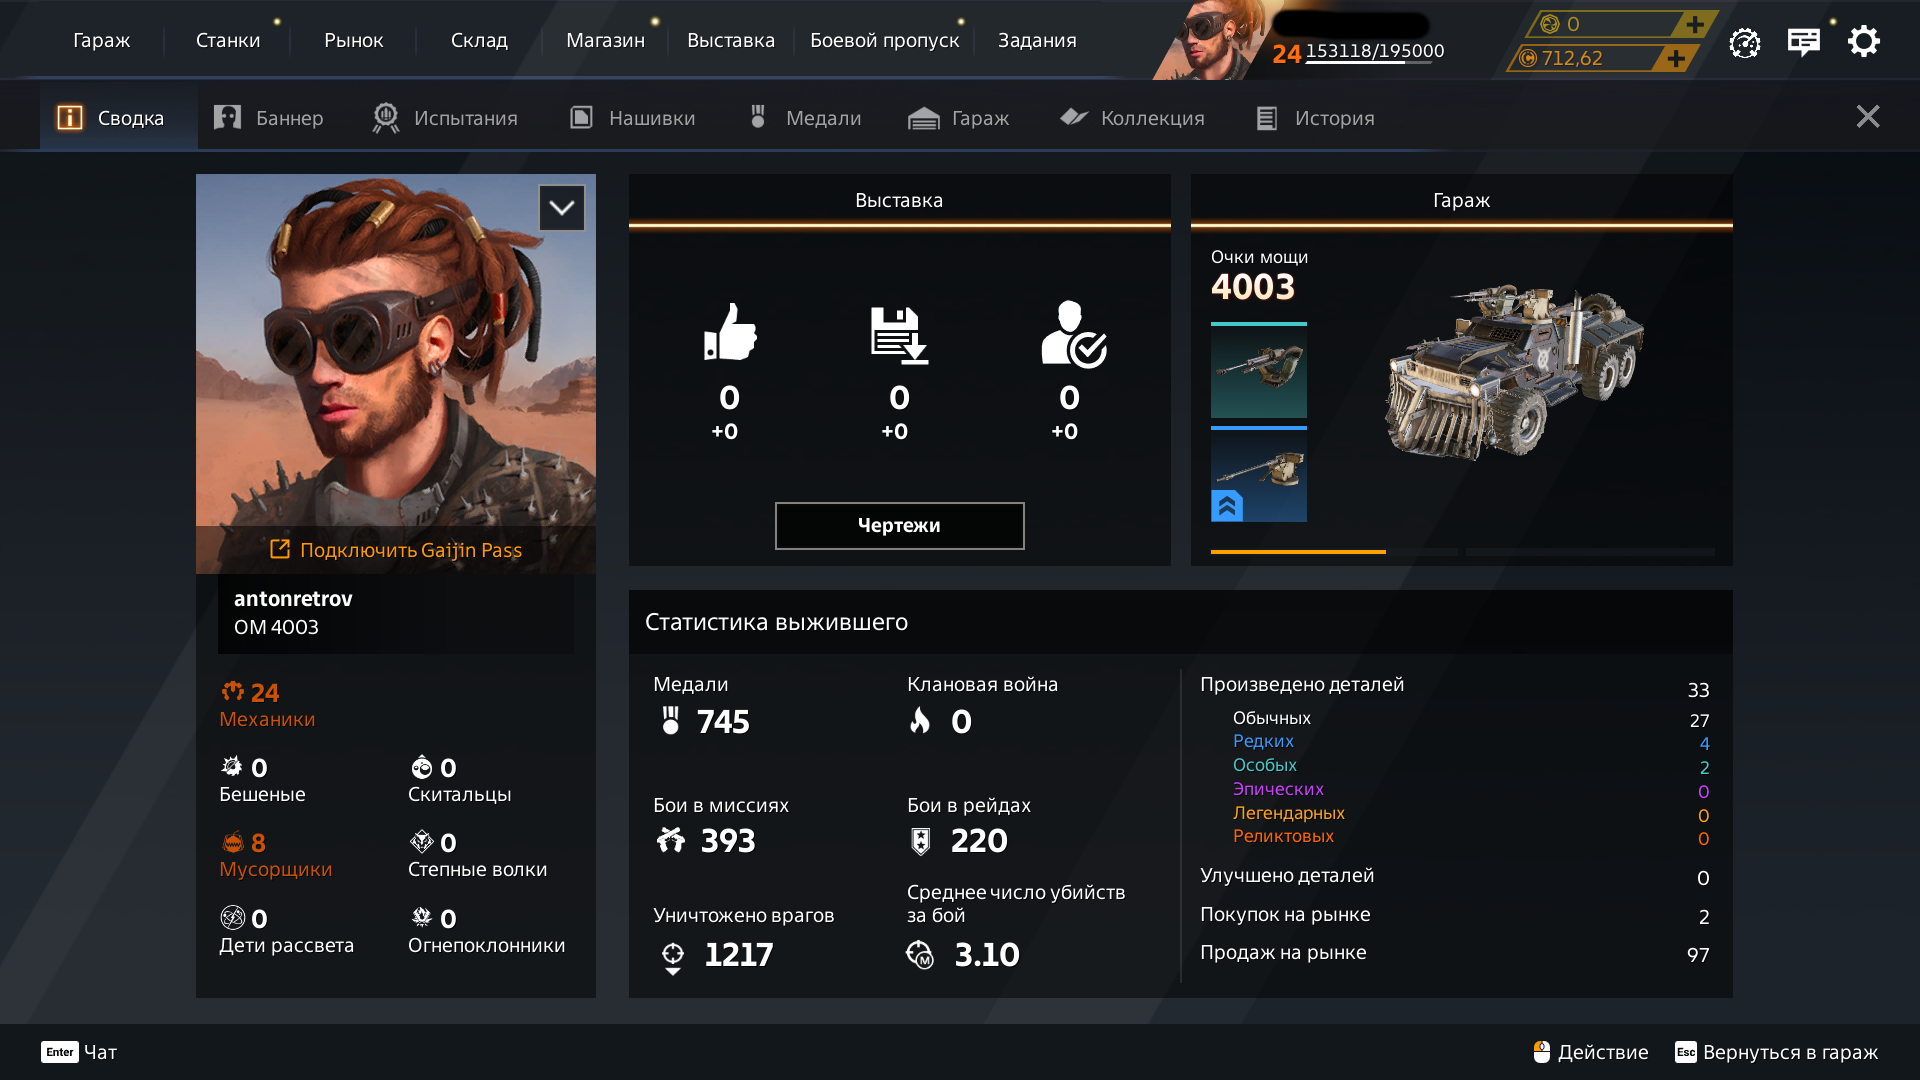Open the Медали tab
The image size is (1920, 1080).
pos(804,118)
